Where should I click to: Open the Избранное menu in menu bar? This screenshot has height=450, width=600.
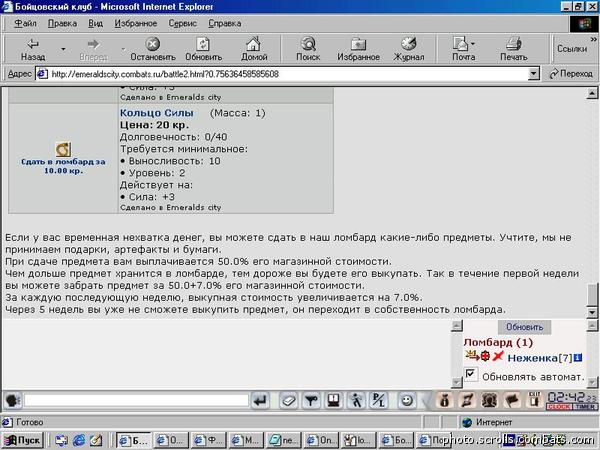[136, 23]
